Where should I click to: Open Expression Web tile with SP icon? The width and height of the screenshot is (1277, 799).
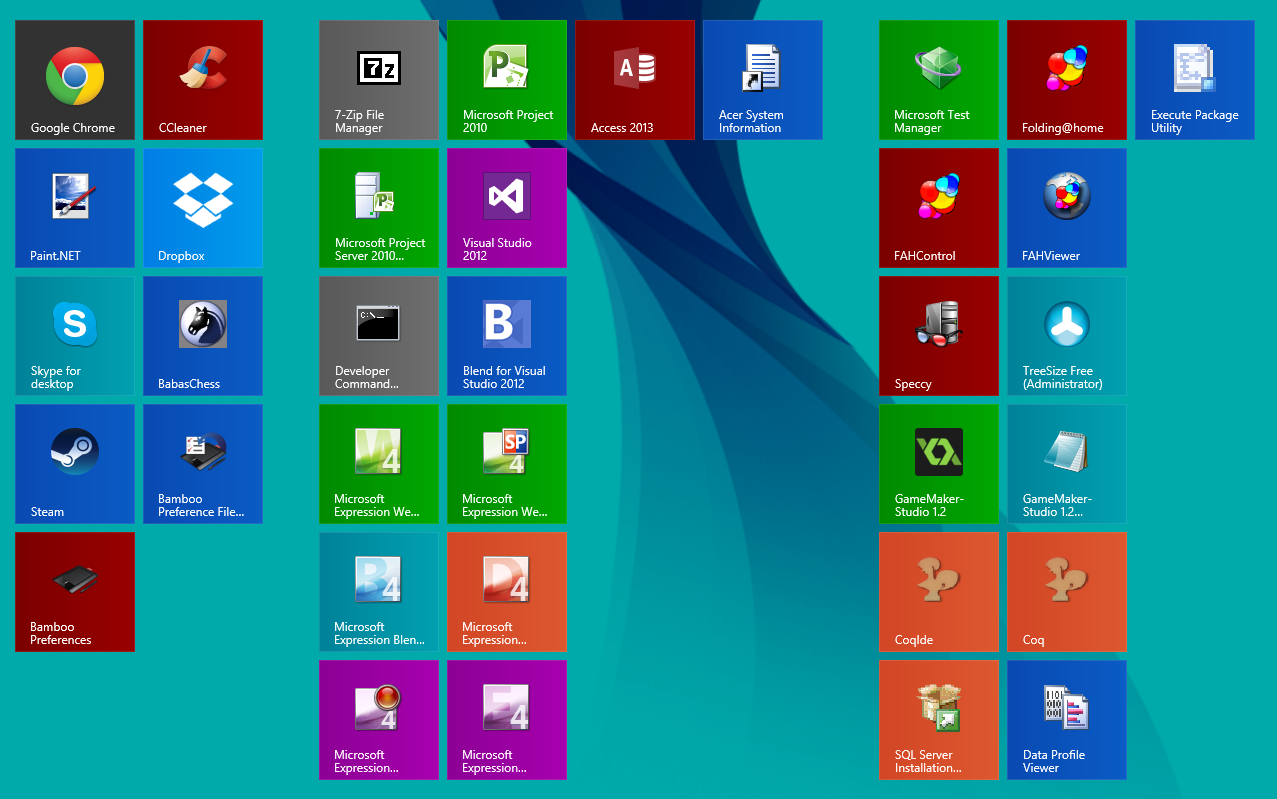[507, 464]
